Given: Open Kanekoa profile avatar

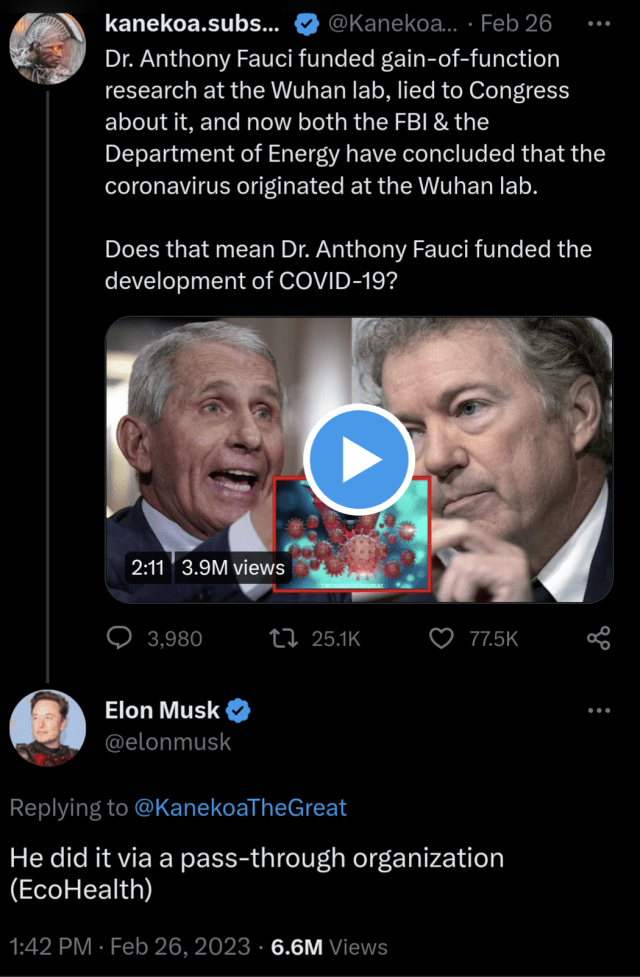Looking at the screenshot, I should tap(47, 48).
